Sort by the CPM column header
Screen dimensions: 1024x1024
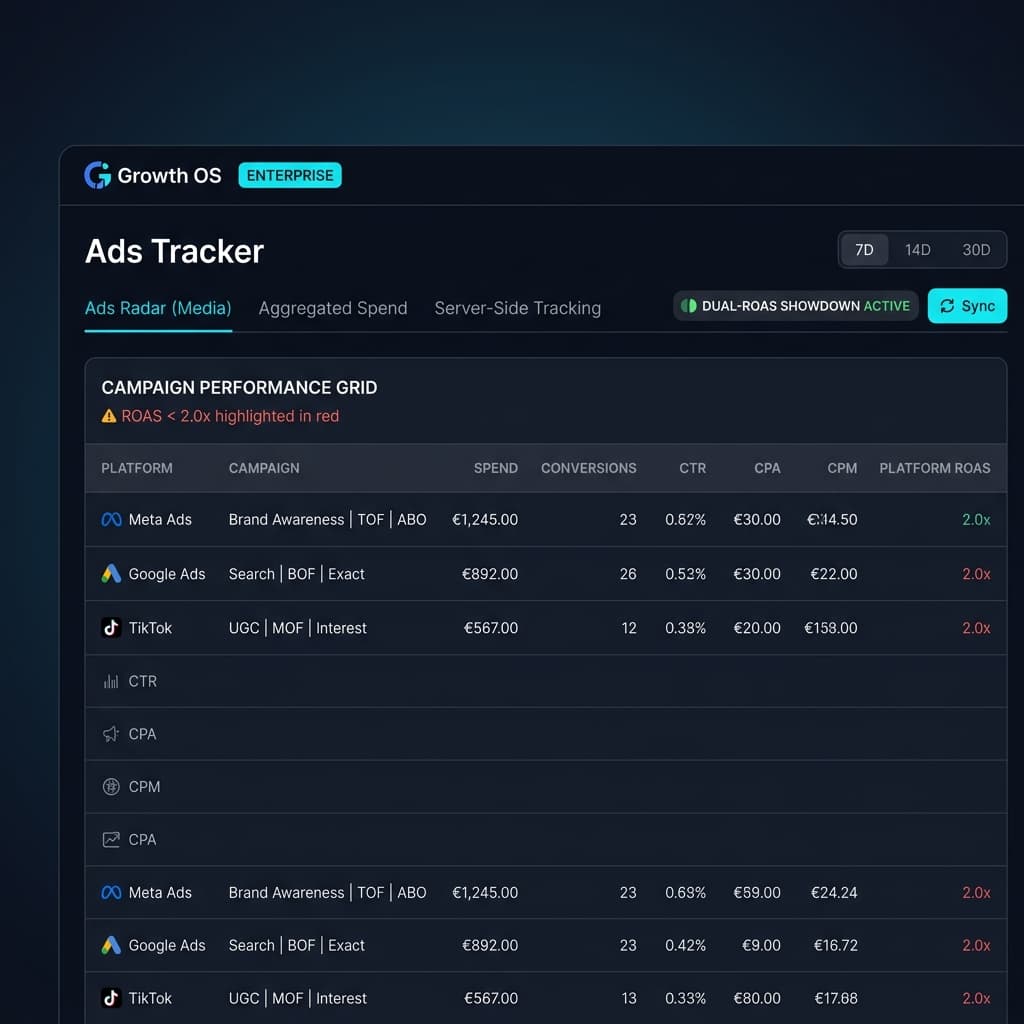[x=842, y=468]
